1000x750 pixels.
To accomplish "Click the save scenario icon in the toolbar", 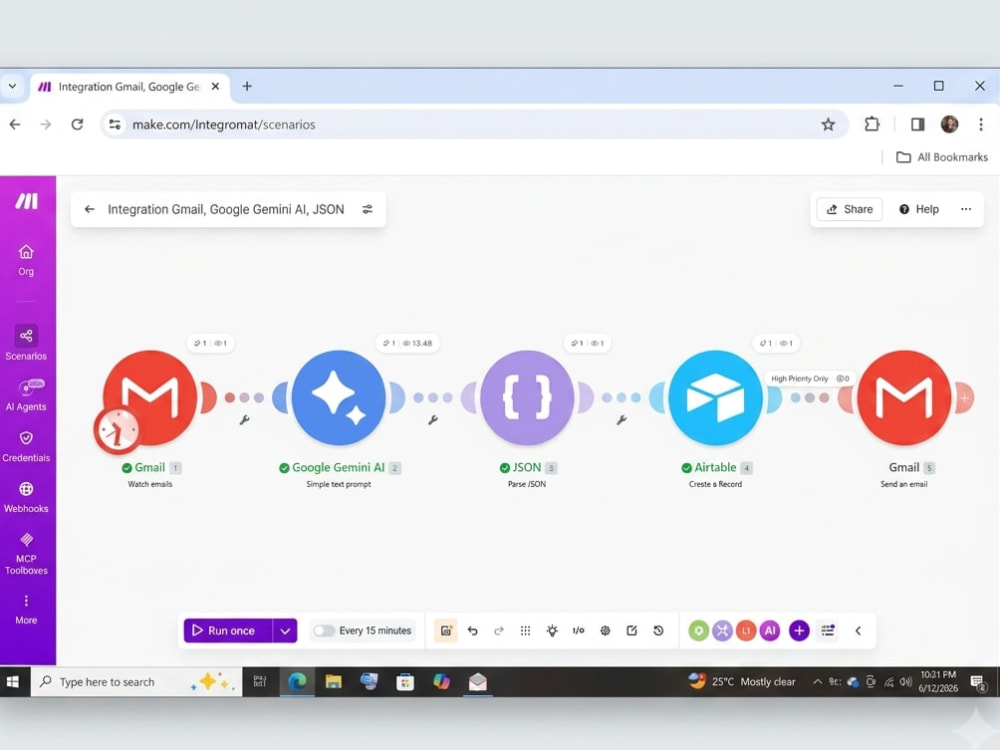I will click(x=446, y=631).
